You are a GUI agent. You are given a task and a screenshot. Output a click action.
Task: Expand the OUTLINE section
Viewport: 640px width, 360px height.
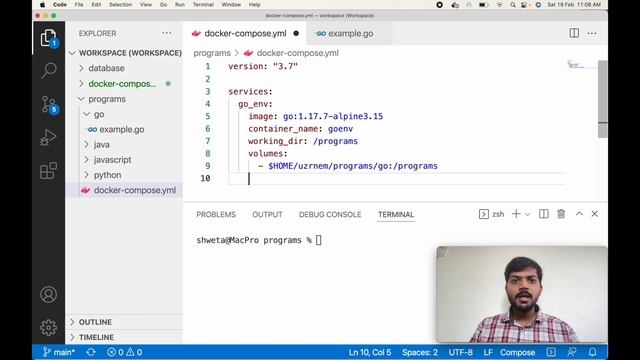pos(124,322)
